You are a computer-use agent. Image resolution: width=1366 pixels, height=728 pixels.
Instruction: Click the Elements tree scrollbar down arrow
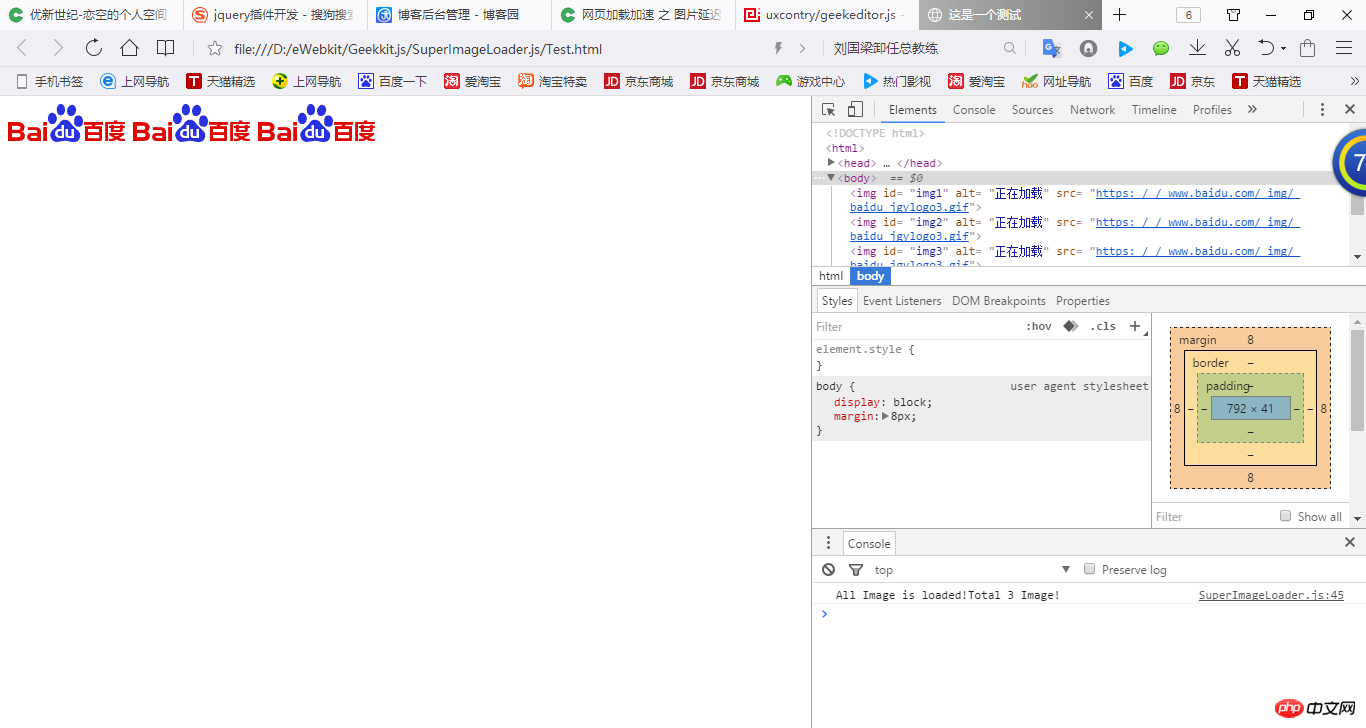click(x=1357, y=257)
